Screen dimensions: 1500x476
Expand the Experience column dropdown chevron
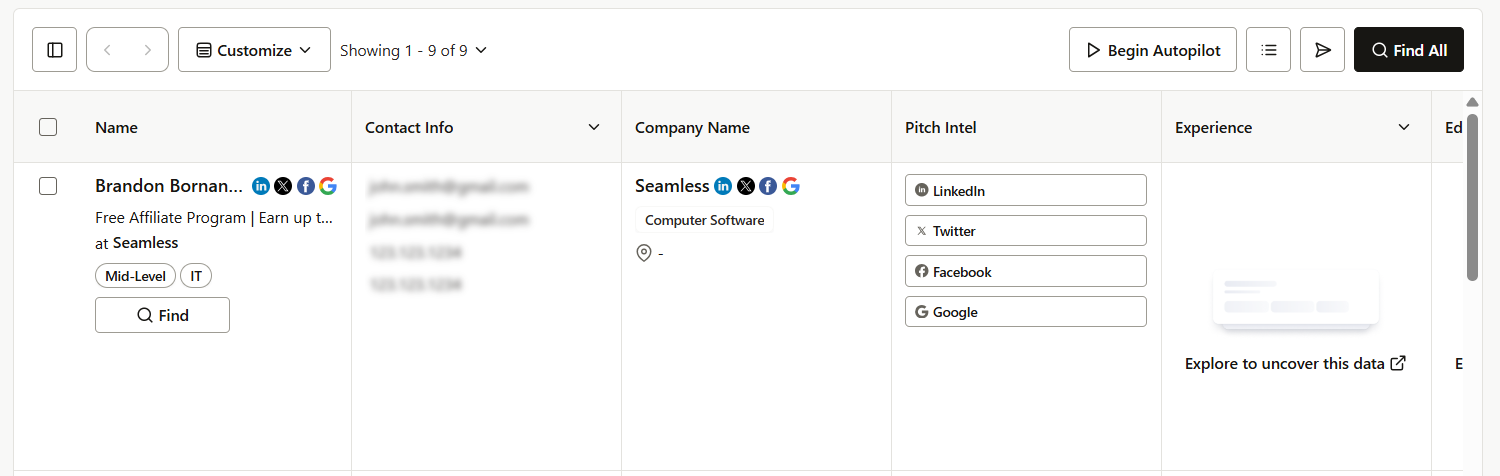click(1404, 127)
